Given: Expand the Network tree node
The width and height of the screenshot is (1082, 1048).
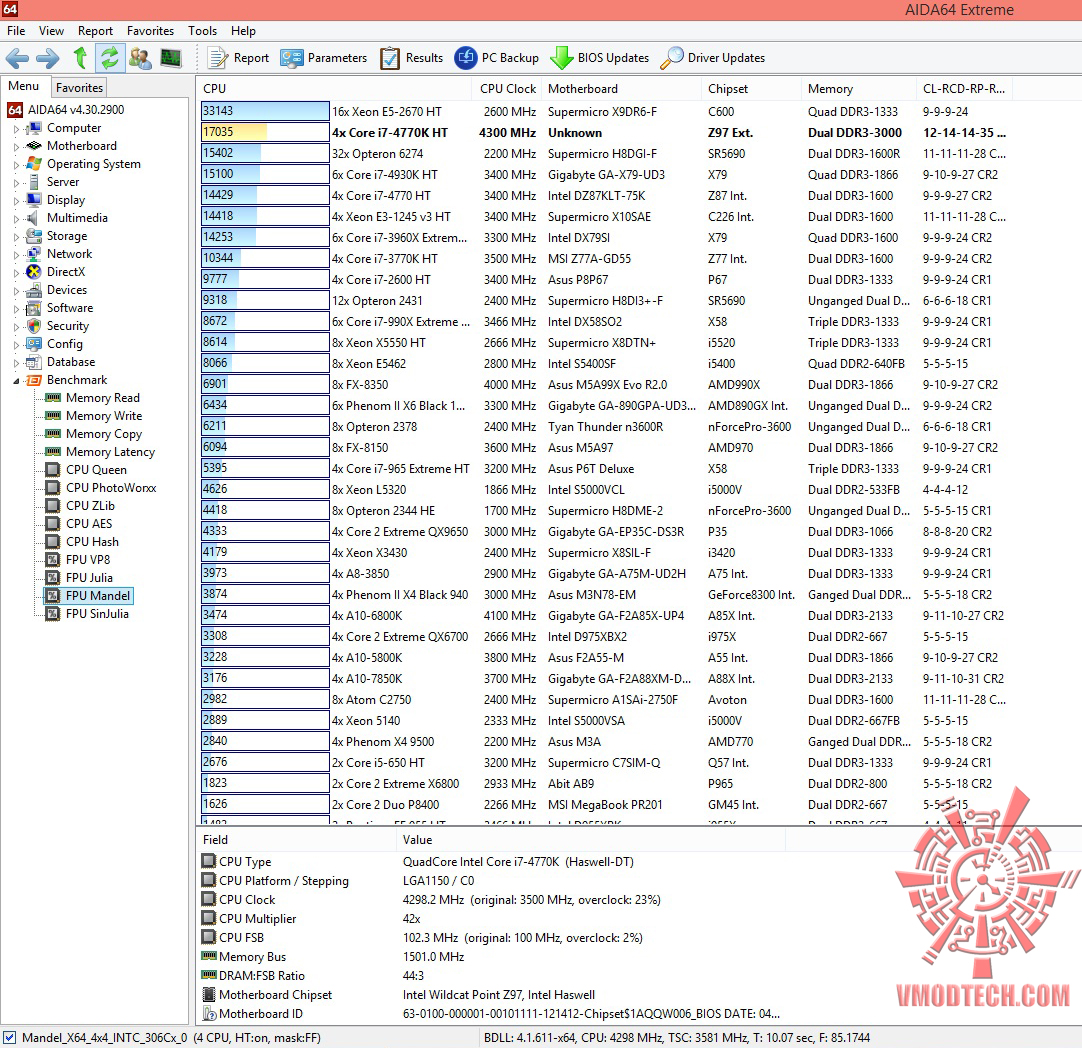Looking at the screenshot, I should click(16, 254).
